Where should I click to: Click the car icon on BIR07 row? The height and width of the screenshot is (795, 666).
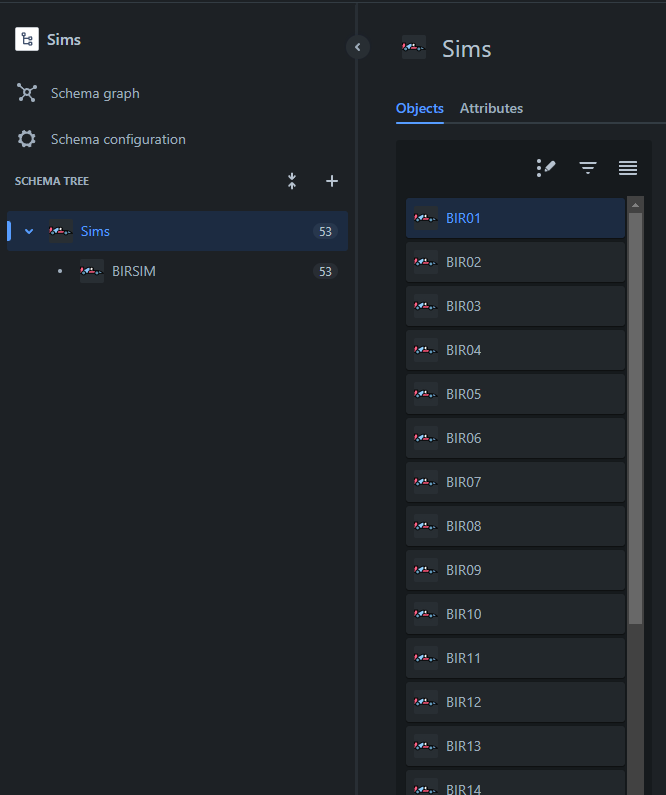click(x=425, y=482)
